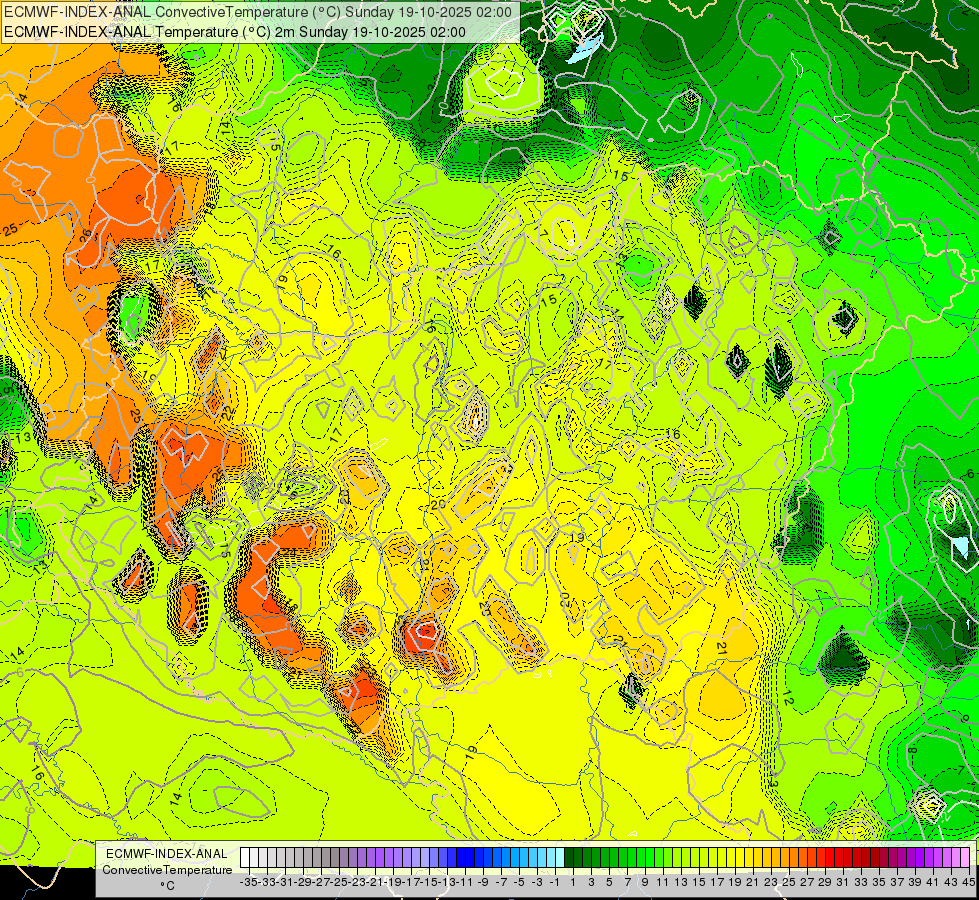Pick the darkest green swatch above label 1
Viewport: 979px width, 900px height.
click(x=569, y=858)
